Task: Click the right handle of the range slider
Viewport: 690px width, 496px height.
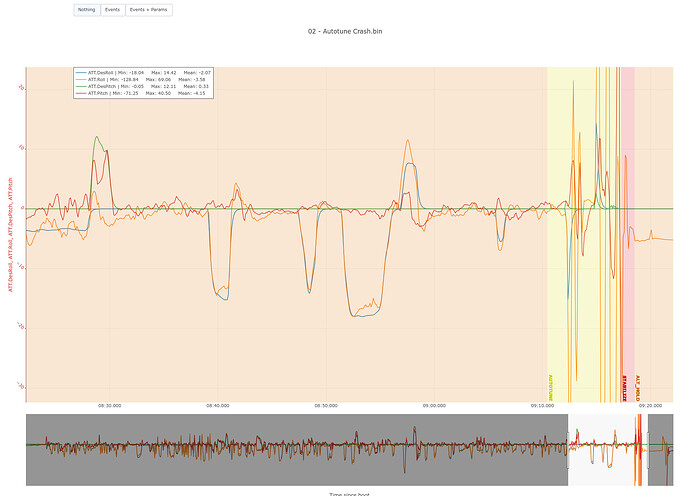Action: (x=648, y=450)
